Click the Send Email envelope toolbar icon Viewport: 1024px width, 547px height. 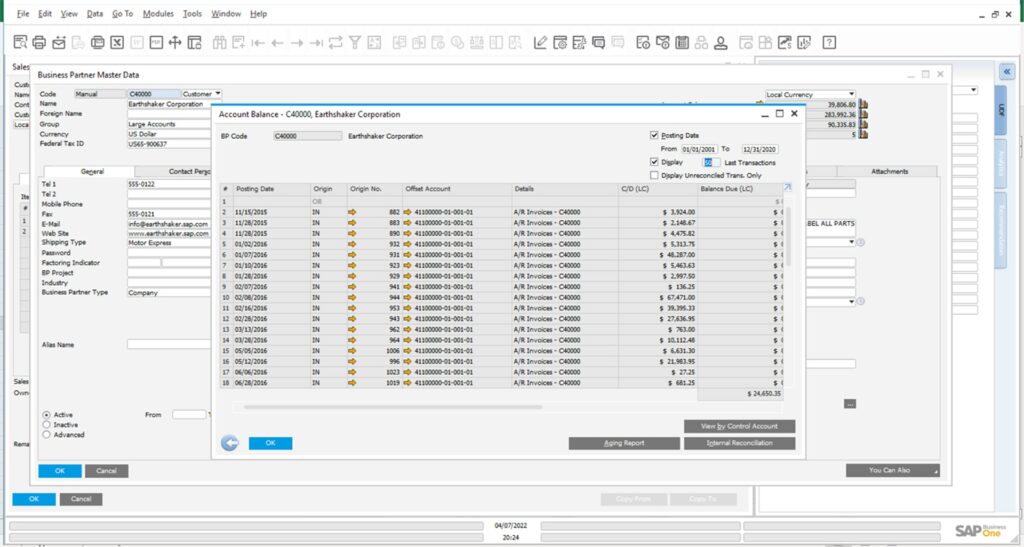click(x=59, y=43)
